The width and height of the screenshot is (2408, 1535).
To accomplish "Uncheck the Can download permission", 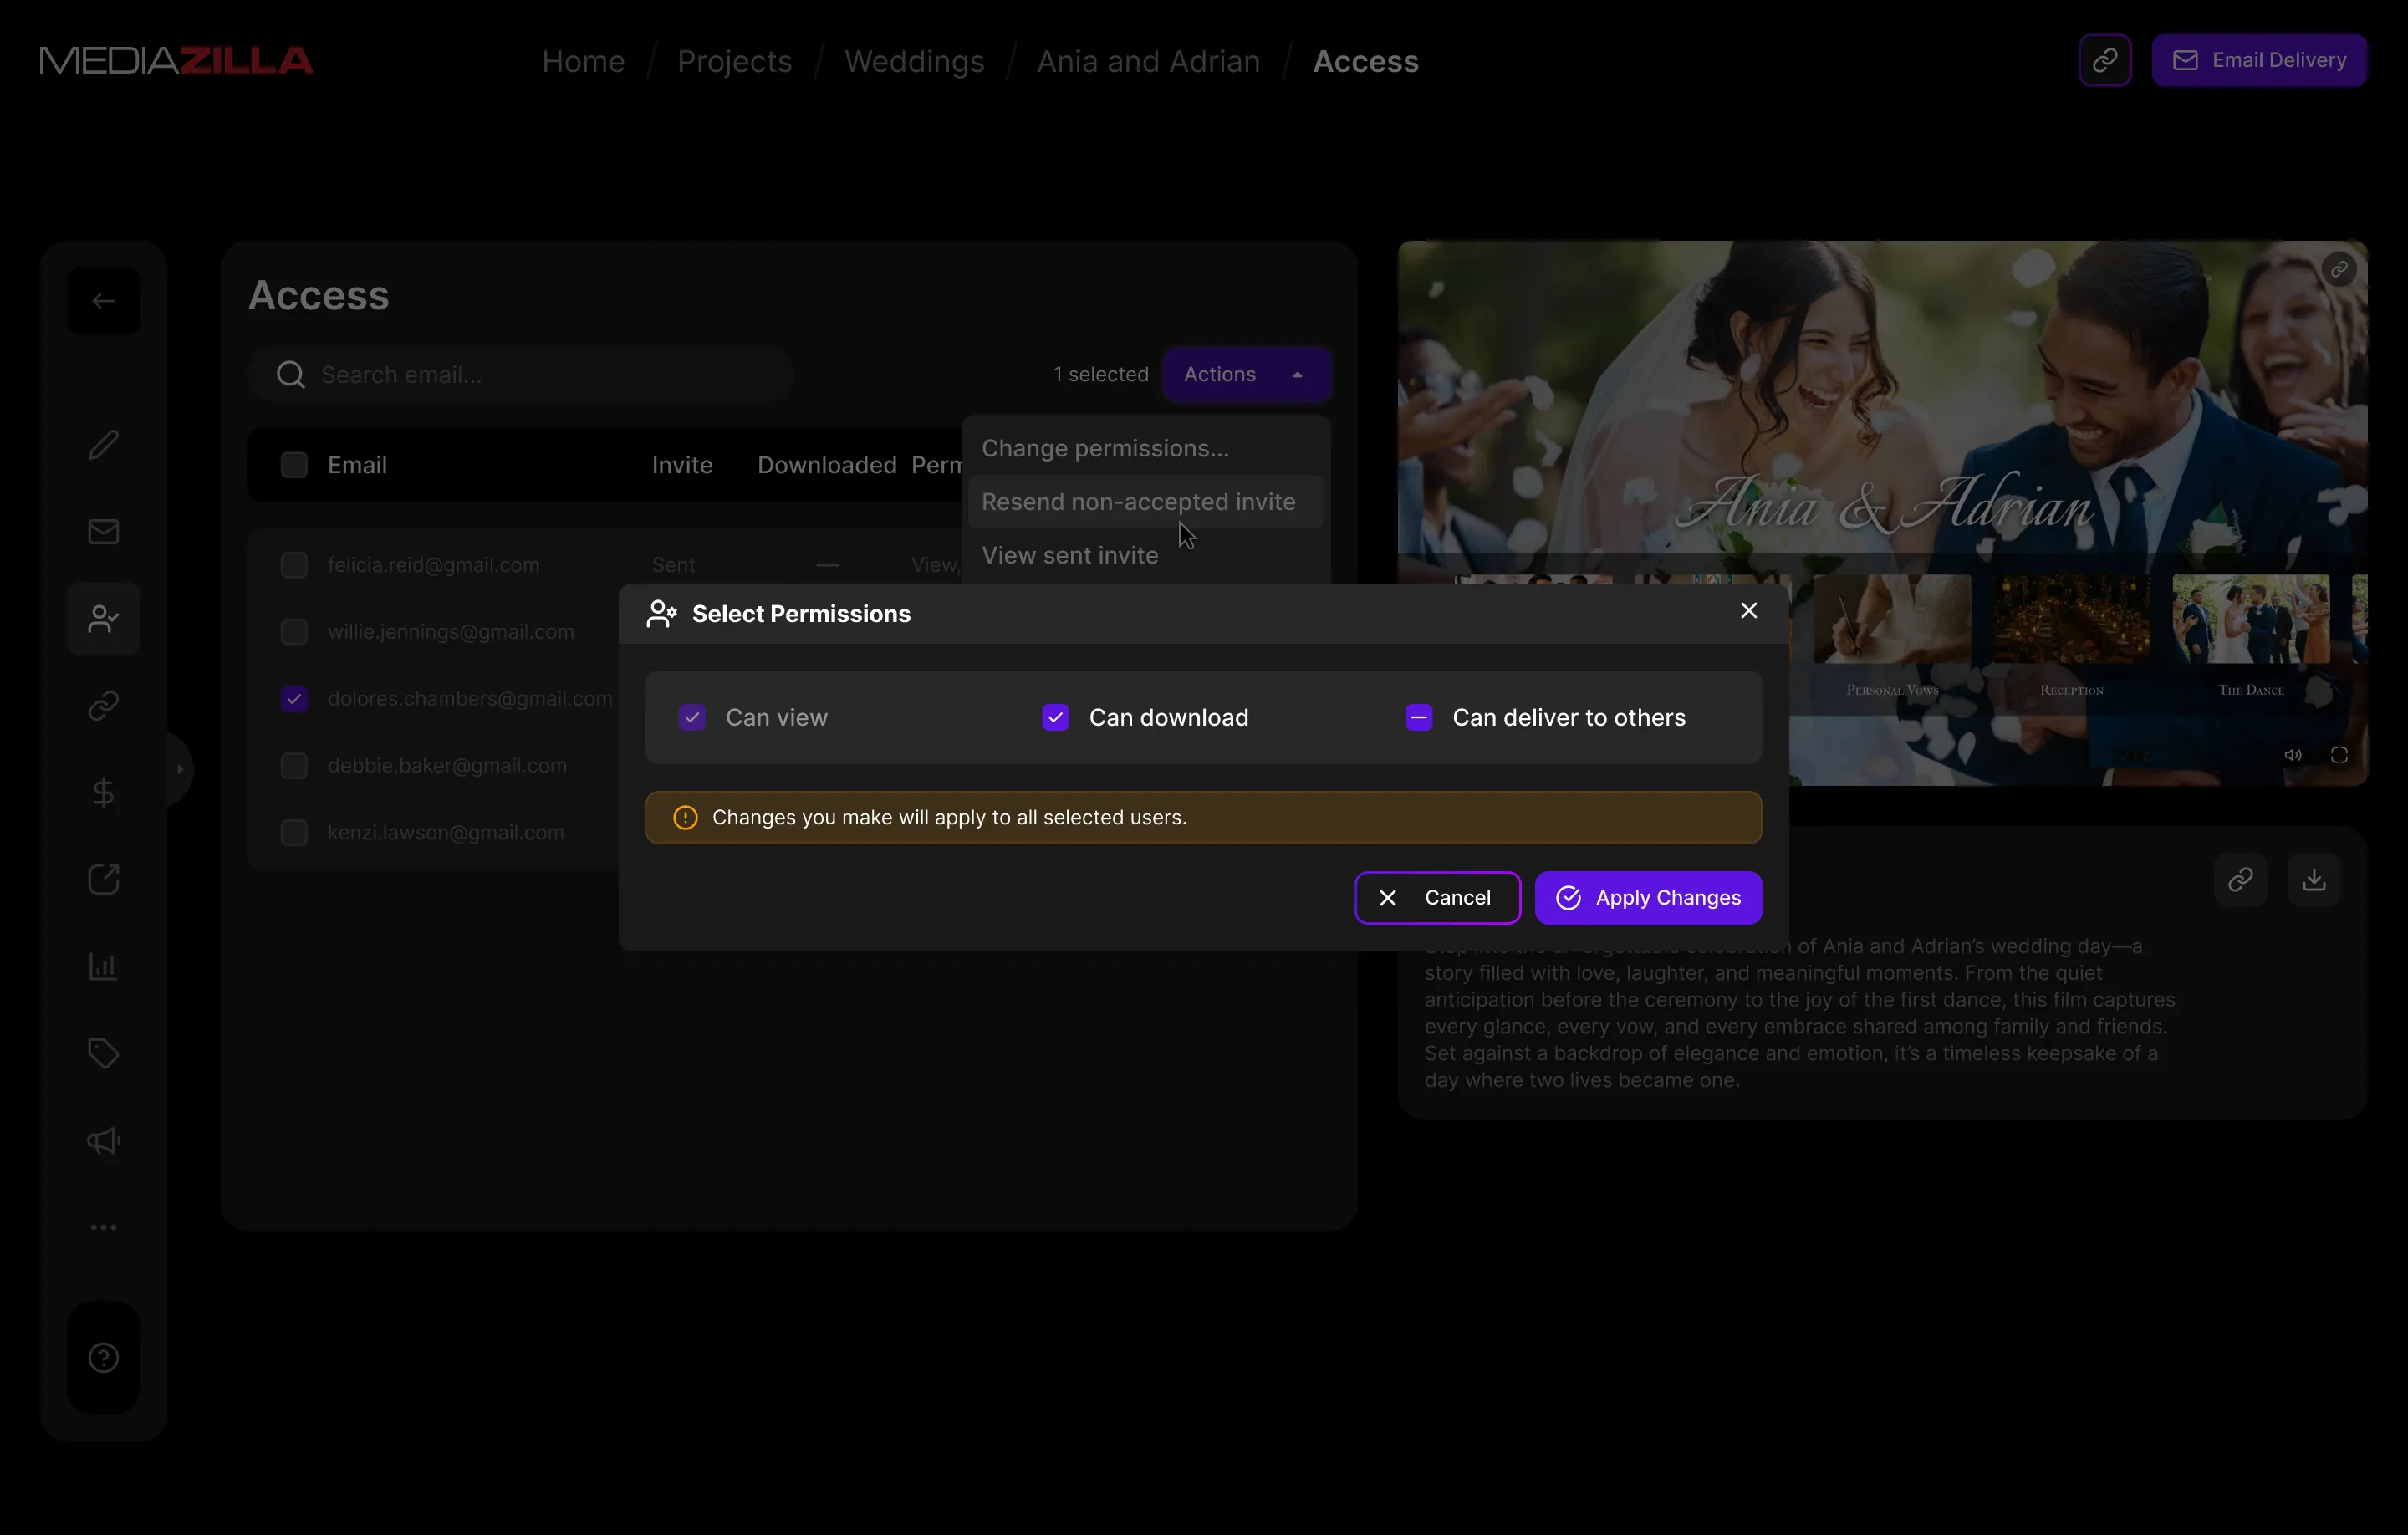I will pos(1054,717).
